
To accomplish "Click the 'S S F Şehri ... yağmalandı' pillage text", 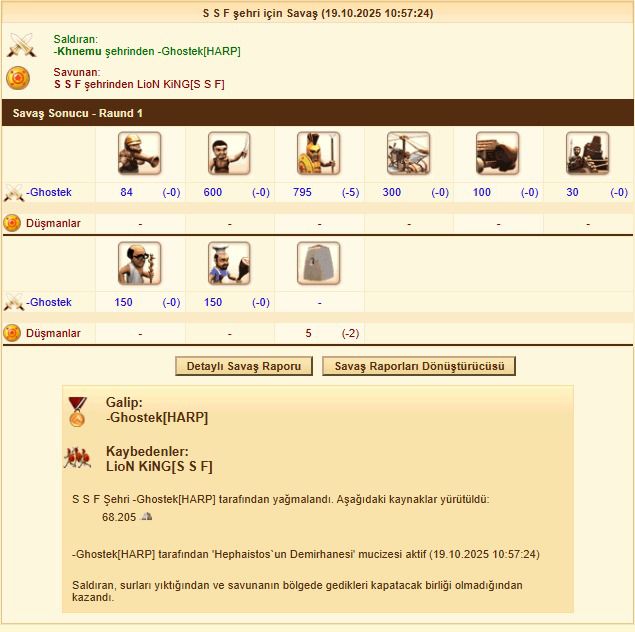I will (281, 499).
